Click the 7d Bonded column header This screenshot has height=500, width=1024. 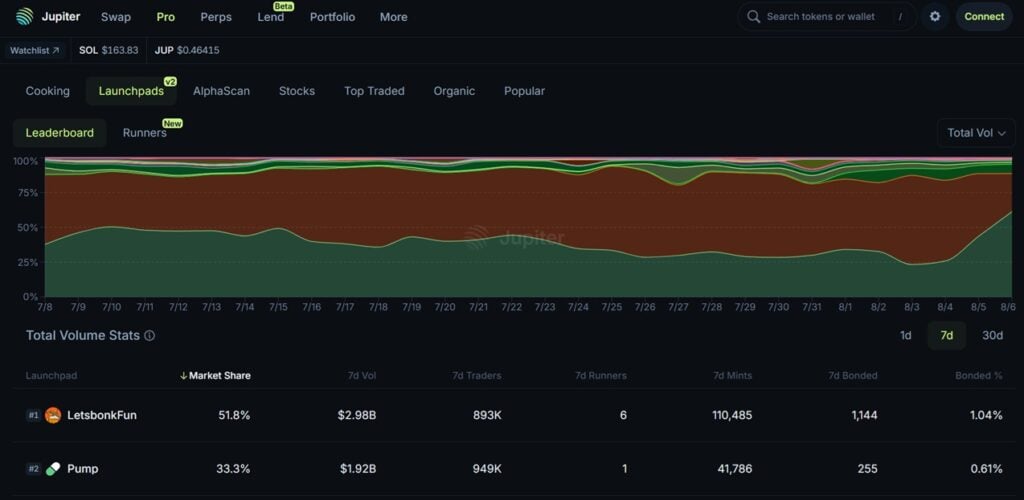pos(853,375)
